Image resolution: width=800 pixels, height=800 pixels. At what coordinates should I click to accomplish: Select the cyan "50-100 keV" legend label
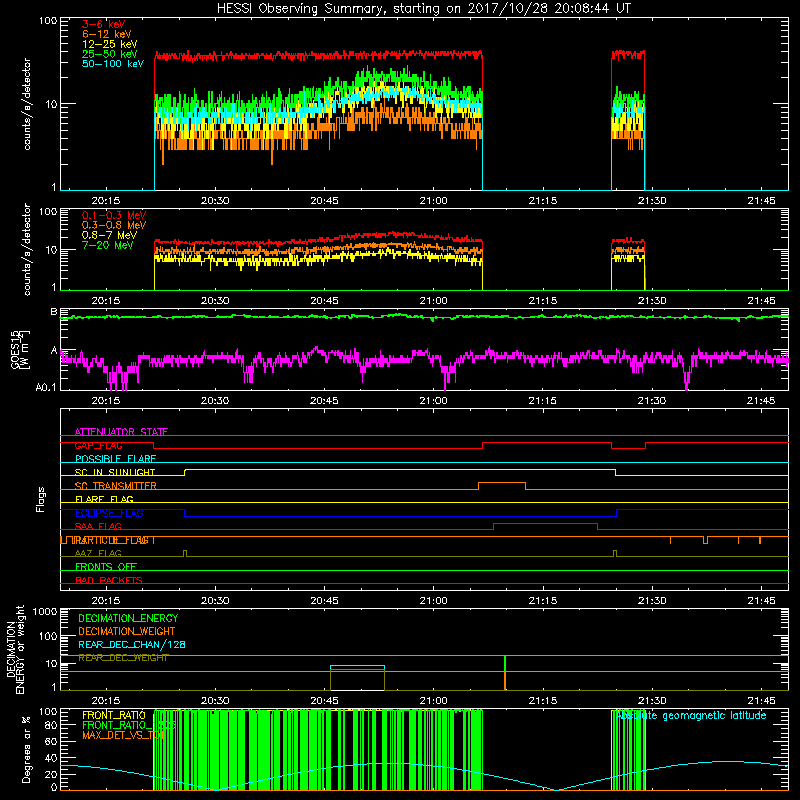pos(113,64)
